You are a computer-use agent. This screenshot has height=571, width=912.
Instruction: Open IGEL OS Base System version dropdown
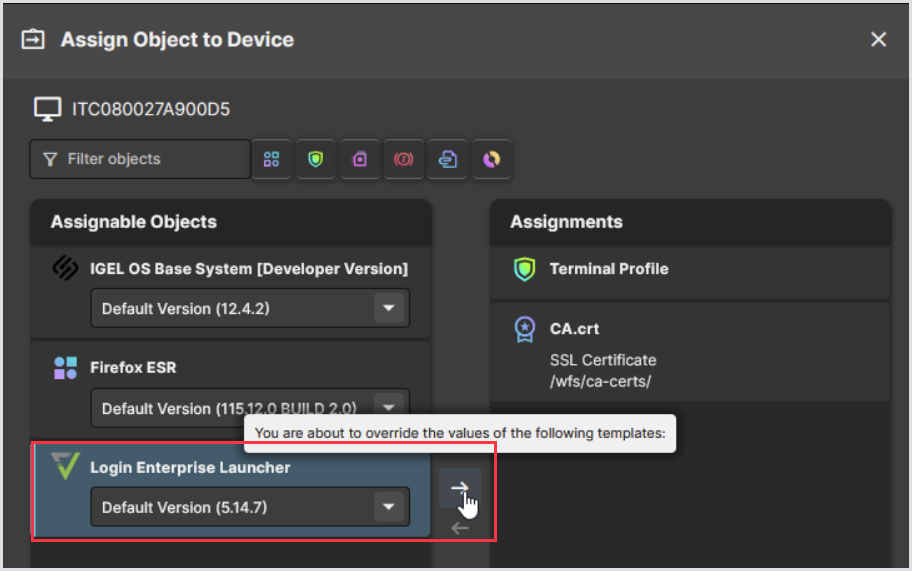(389, 309)
